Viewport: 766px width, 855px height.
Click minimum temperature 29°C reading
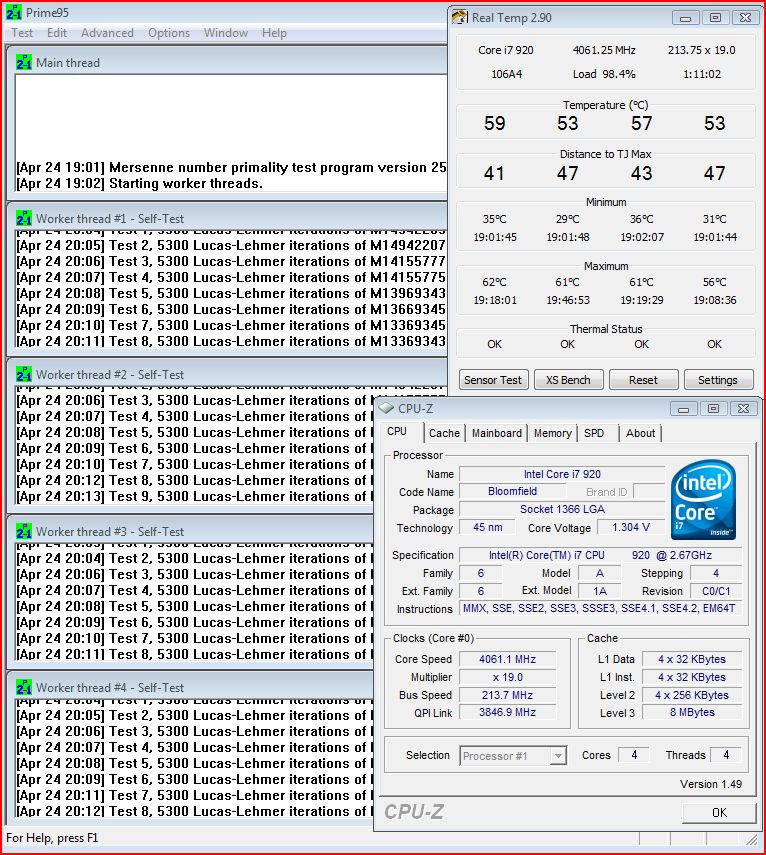pos(568,219)
